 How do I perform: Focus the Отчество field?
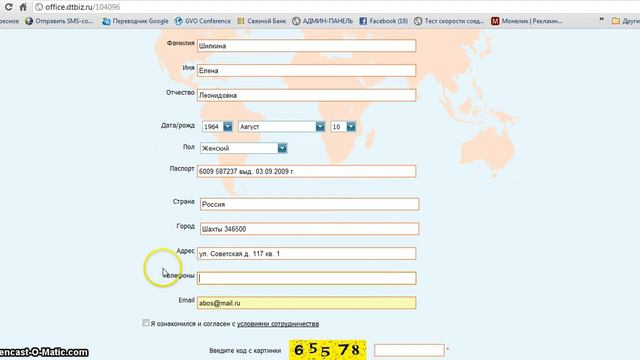(307, 95)
